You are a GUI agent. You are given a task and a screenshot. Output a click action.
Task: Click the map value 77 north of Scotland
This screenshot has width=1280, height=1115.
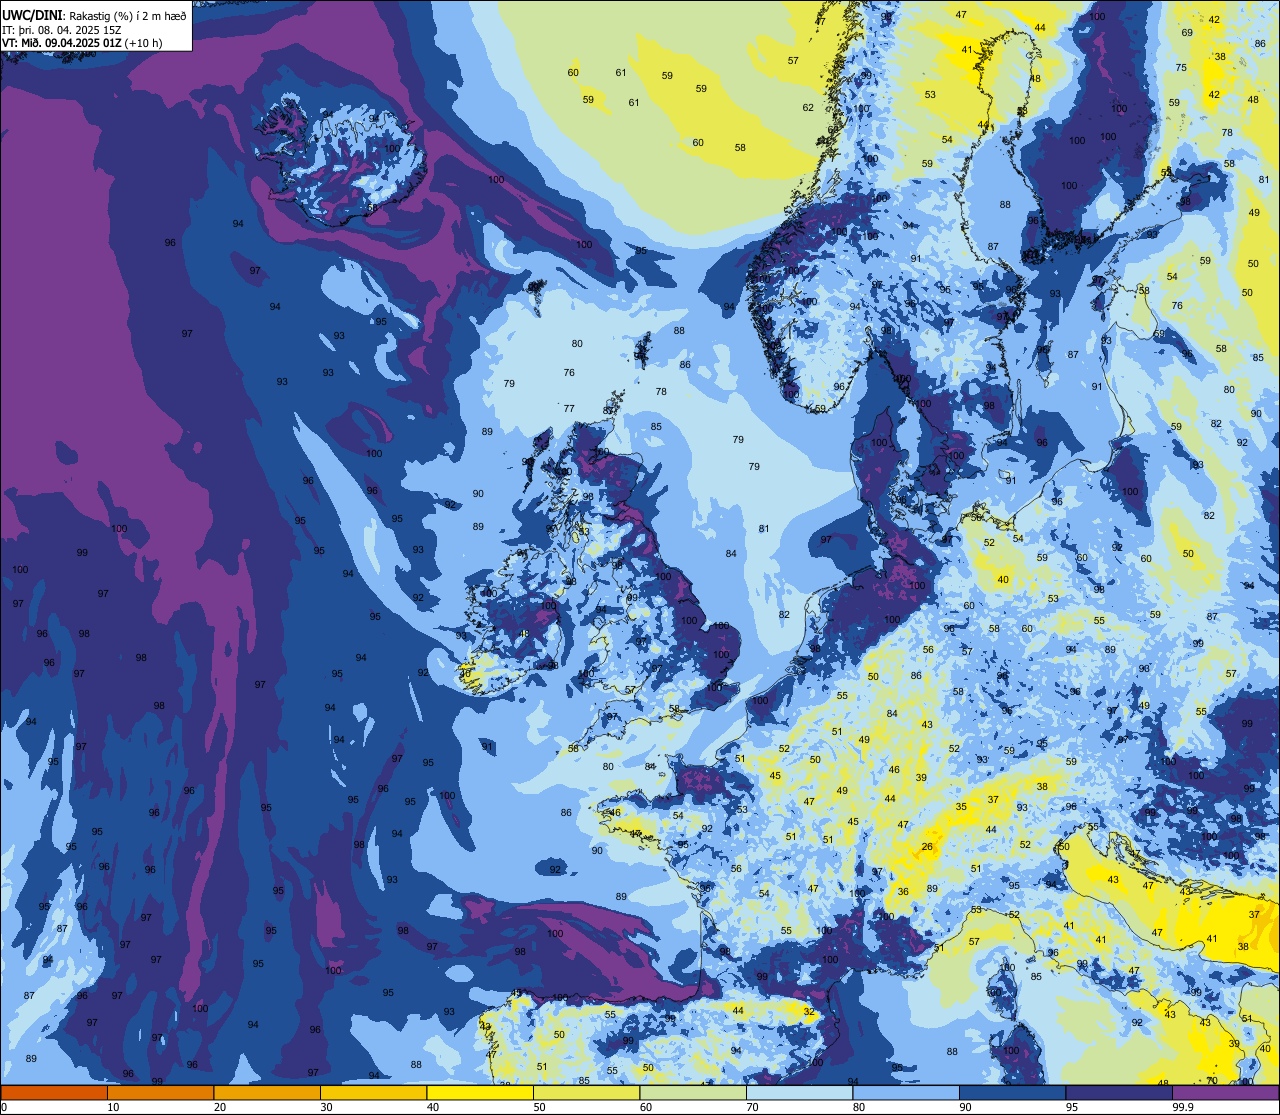click(x=569, y=408)
